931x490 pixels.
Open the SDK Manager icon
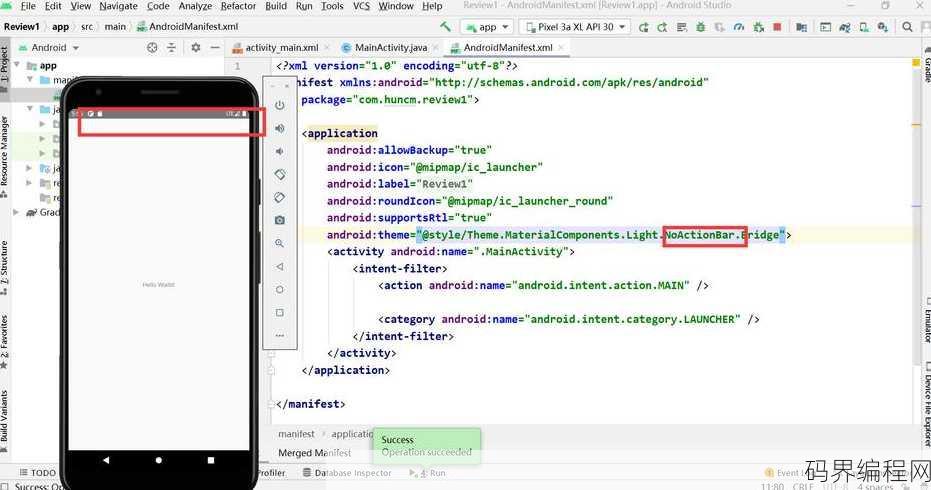tap(883, 27)
